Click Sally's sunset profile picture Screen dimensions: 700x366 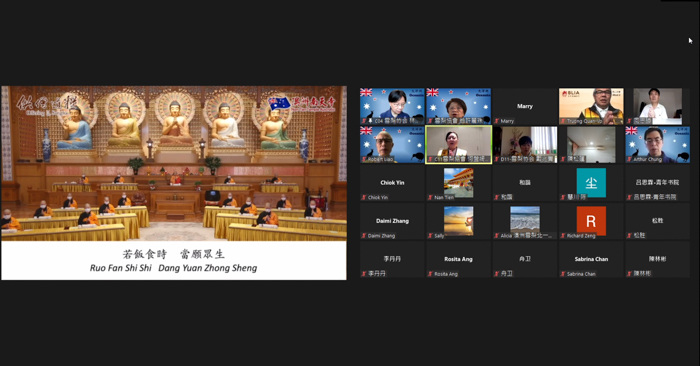coord(458,220)
